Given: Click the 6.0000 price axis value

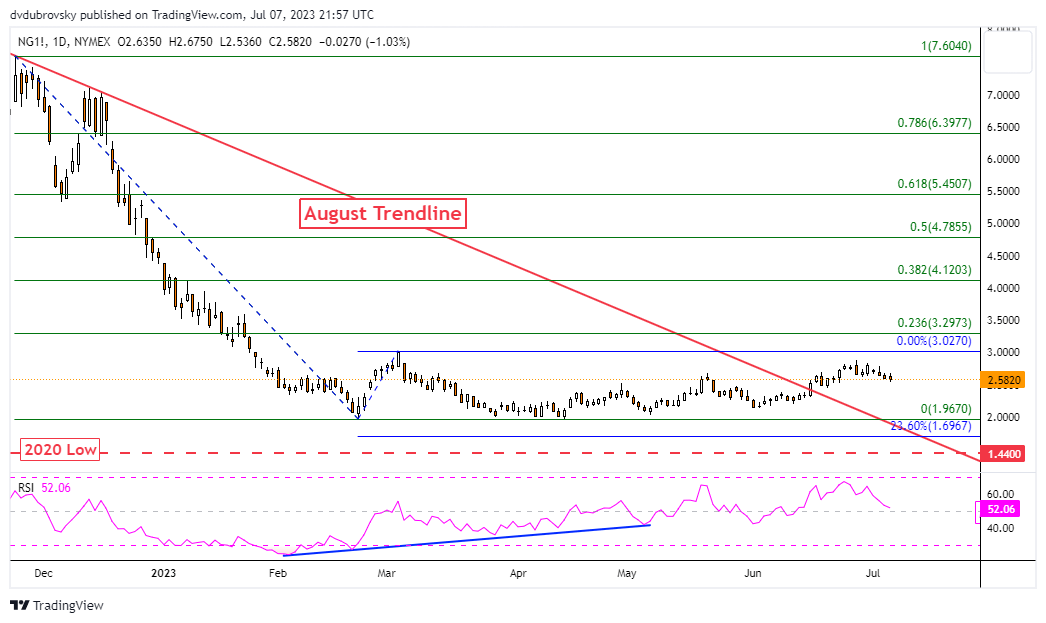Looking at the screenshot, I should coord(1003,159).
